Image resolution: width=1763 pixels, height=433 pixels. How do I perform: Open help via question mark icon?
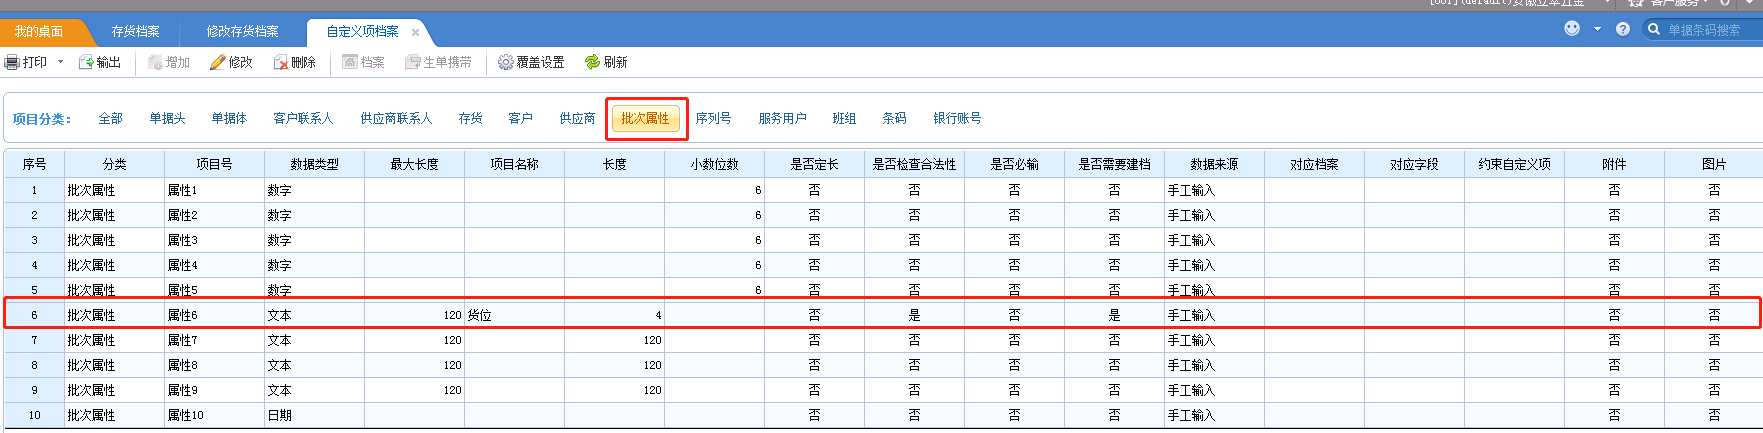1623,29
